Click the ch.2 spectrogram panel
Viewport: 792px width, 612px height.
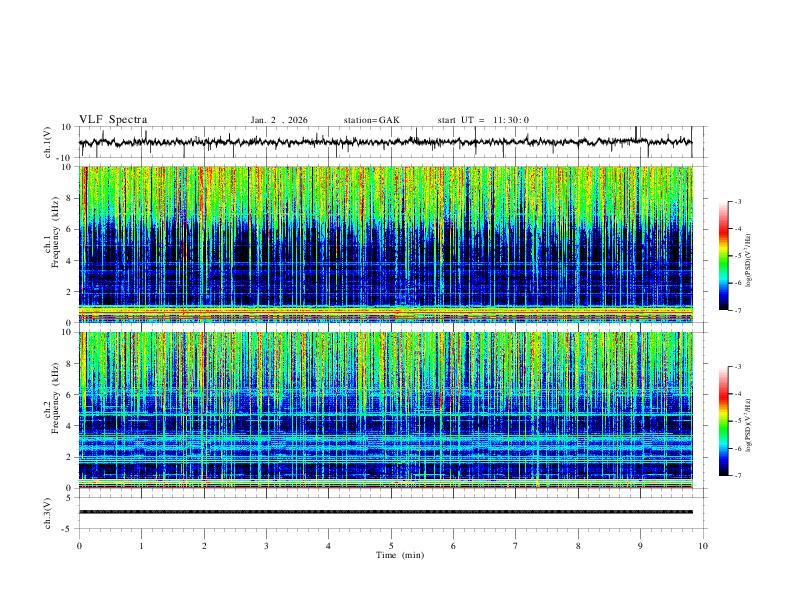click(x=385, y=410)
